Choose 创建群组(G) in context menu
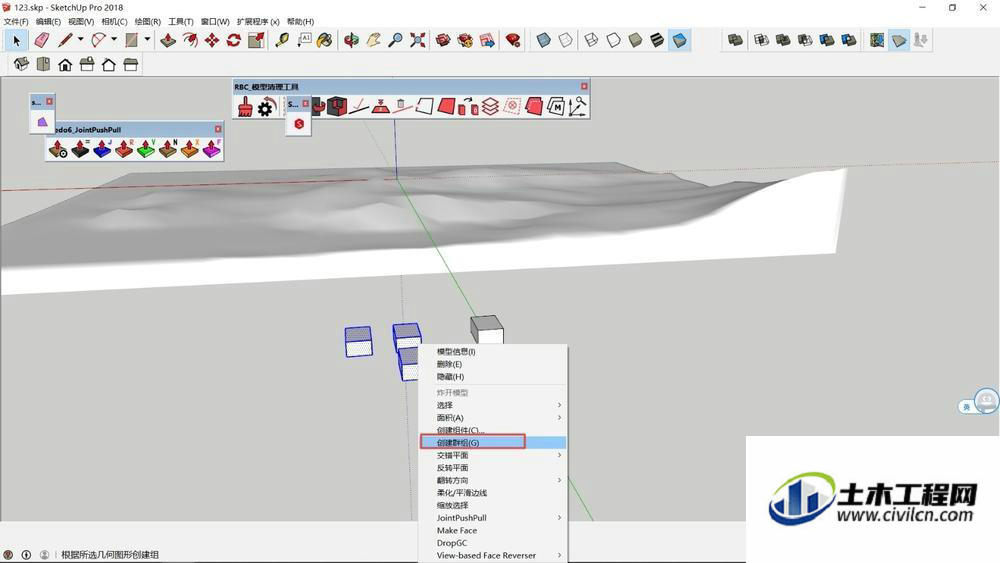Image resolution: width=1000 pixels, height=563 pixels. [x=492, y=442]
